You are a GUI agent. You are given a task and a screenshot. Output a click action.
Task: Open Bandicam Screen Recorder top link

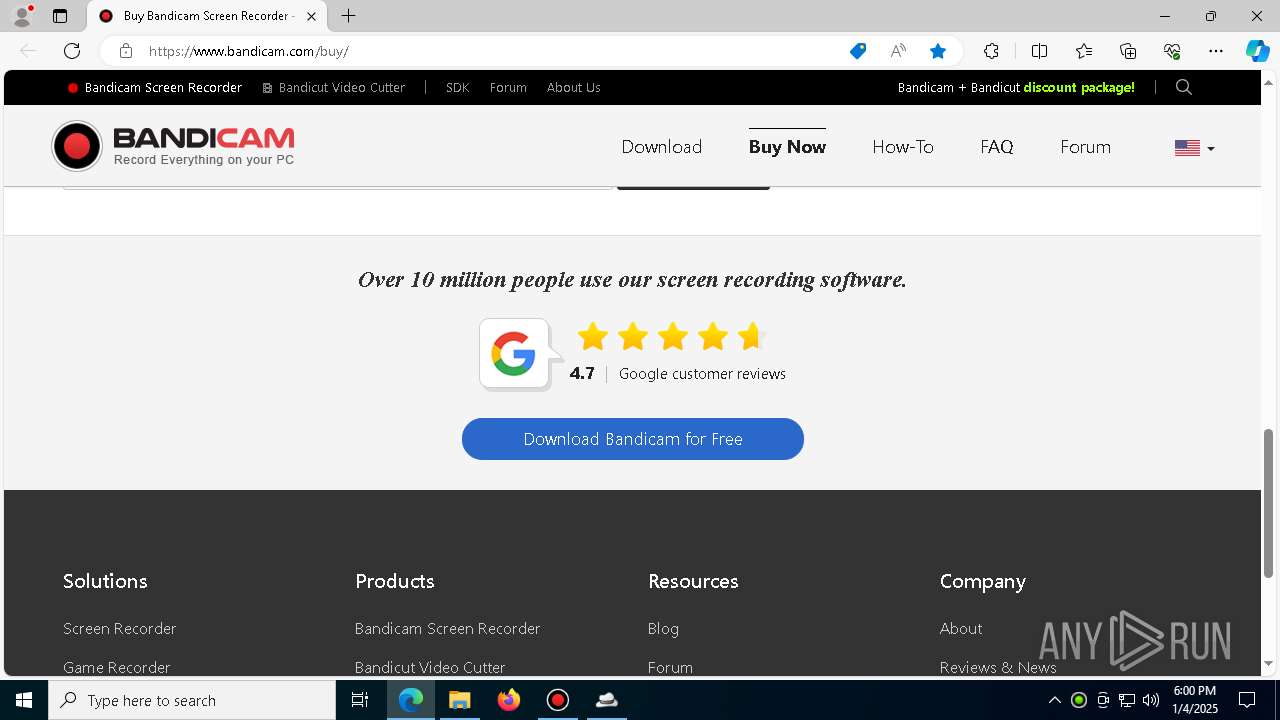click(x=155, y=88)
